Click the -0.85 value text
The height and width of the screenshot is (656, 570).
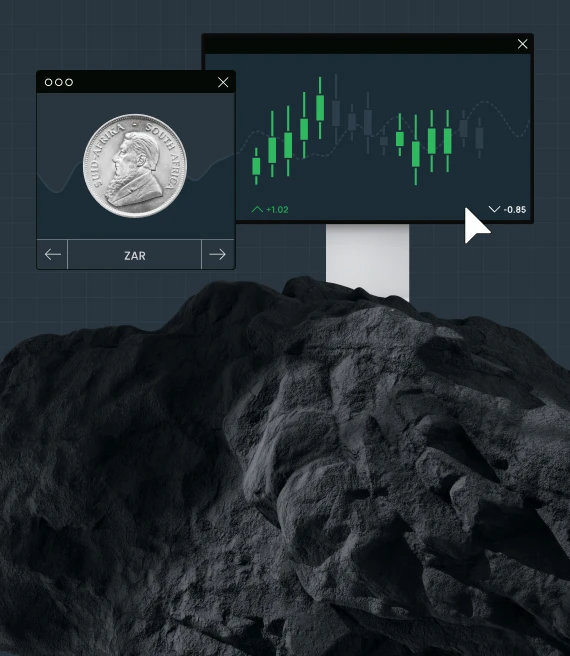click(x=515, y=210)
